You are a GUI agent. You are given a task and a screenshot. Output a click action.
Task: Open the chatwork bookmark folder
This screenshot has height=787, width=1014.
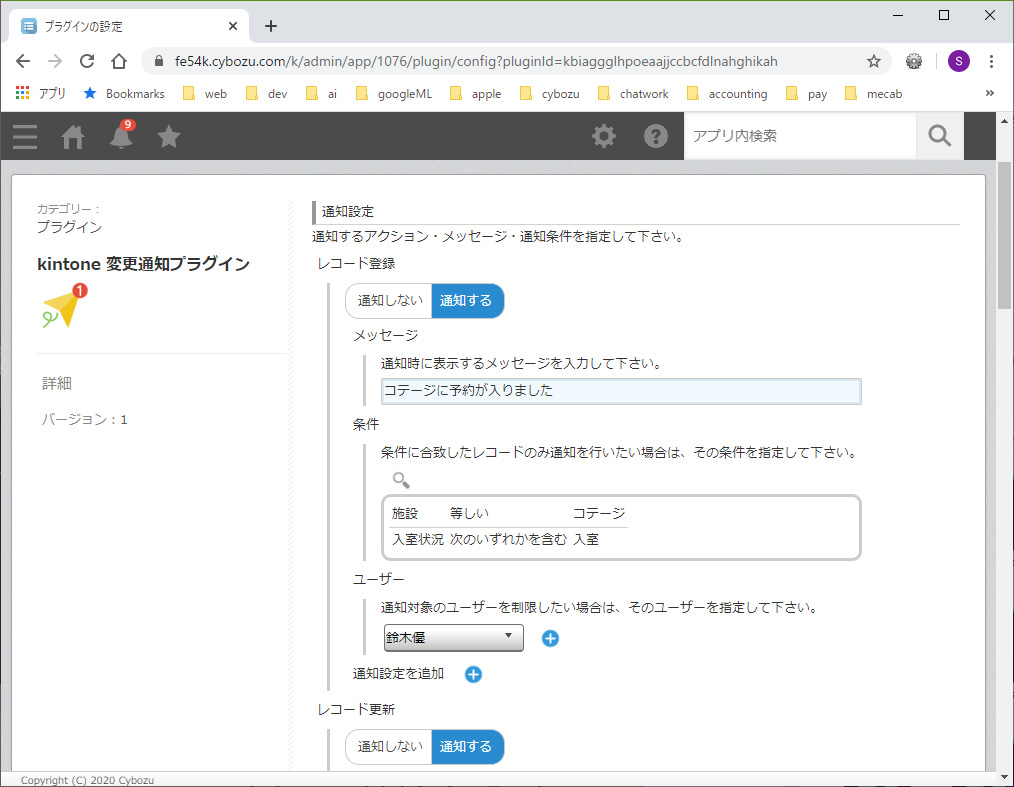(633, 94)
